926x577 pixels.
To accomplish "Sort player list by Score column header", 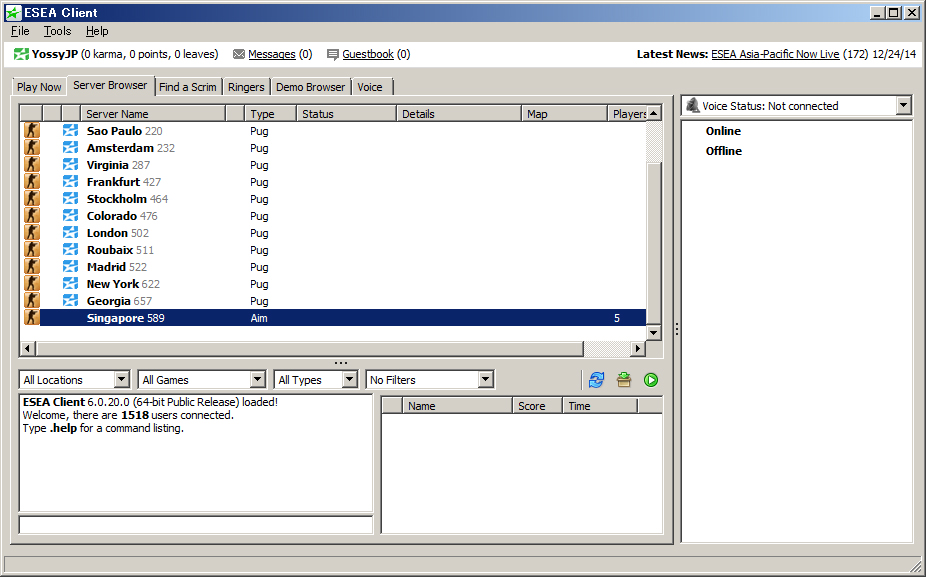I will coord(537,406).
